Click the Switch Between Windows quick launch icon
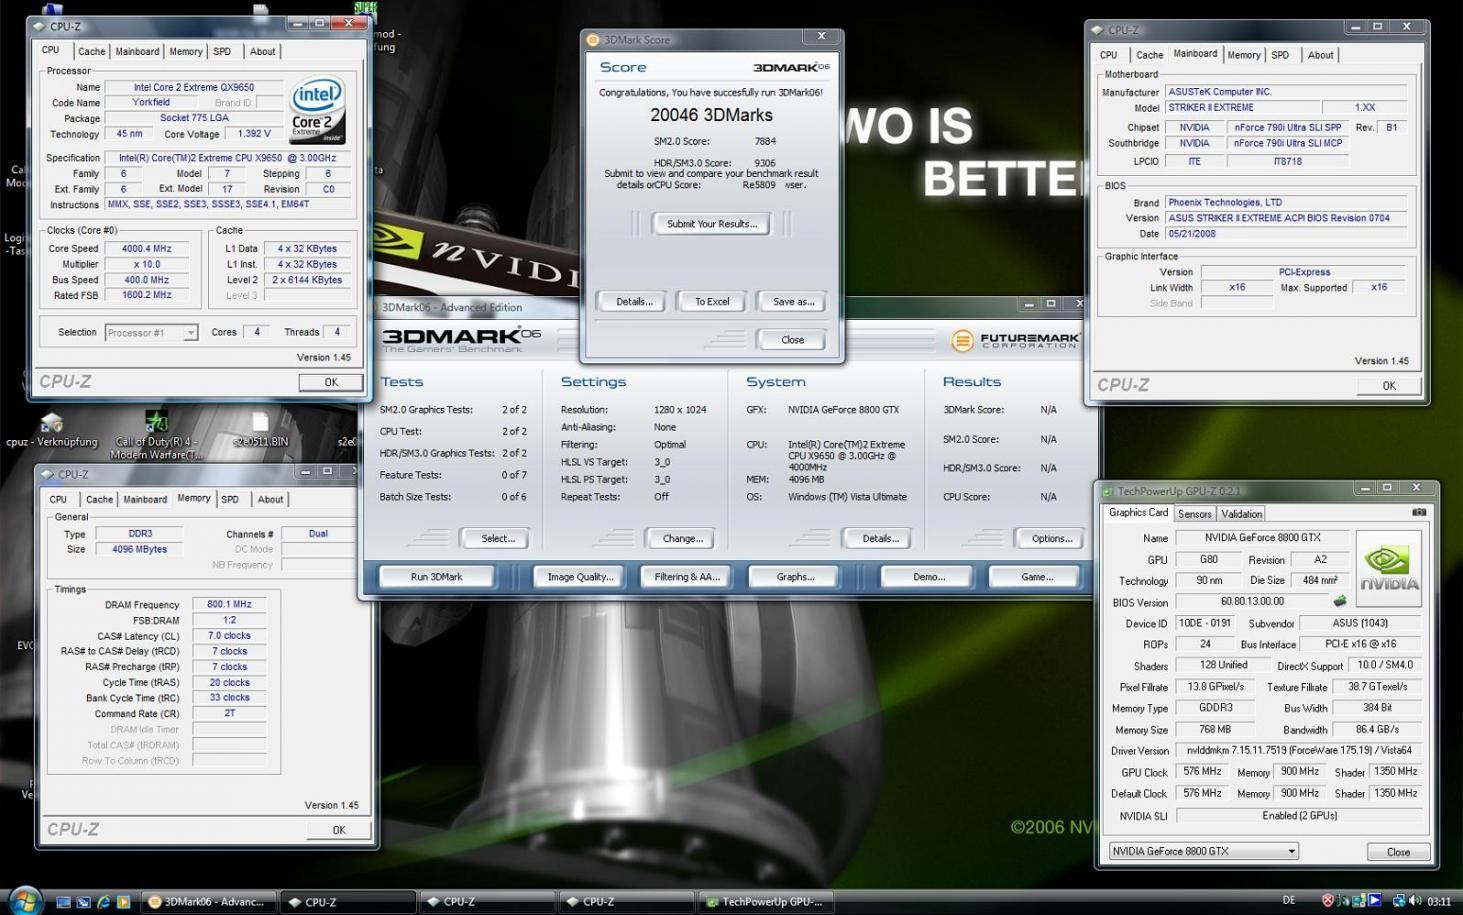This screenshot has width=1463, height=915. coord(83,902)
